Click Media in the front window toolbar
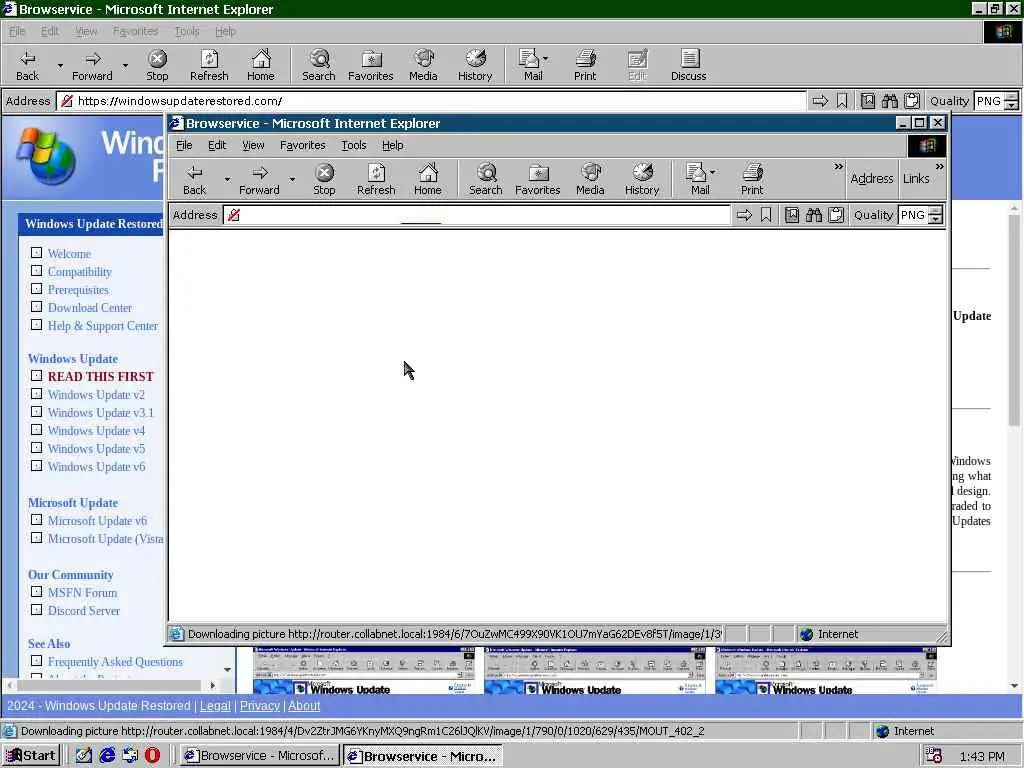 point(590,180)
